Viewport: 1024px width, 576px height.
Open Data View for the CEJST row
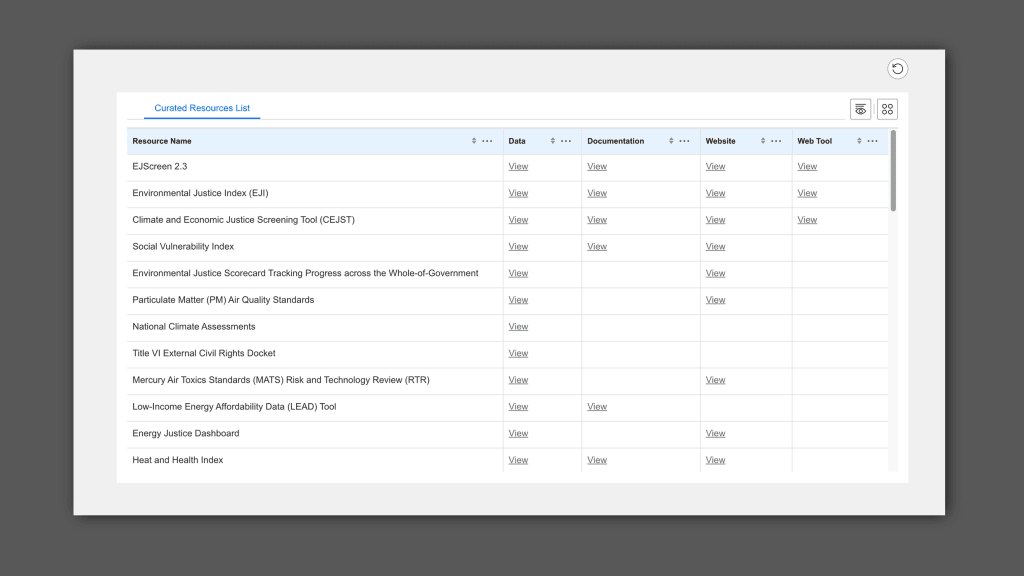518,220
